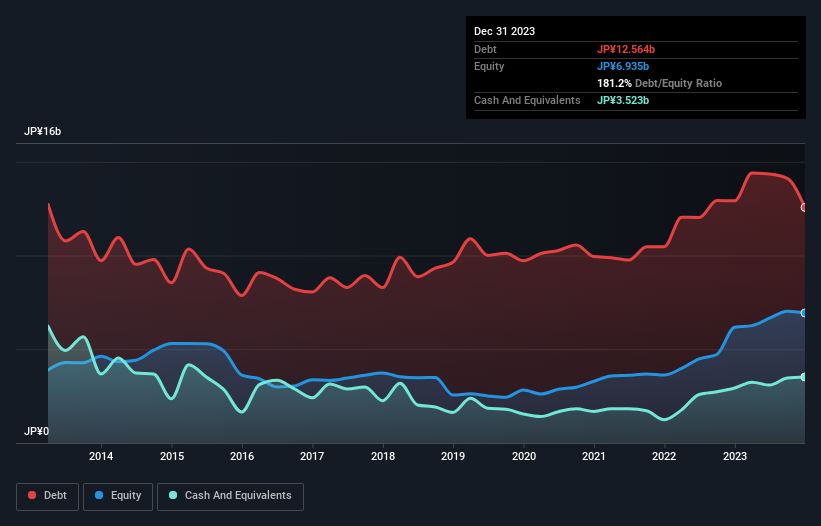Click the tooltip Debt row label

tap(485, 49)
